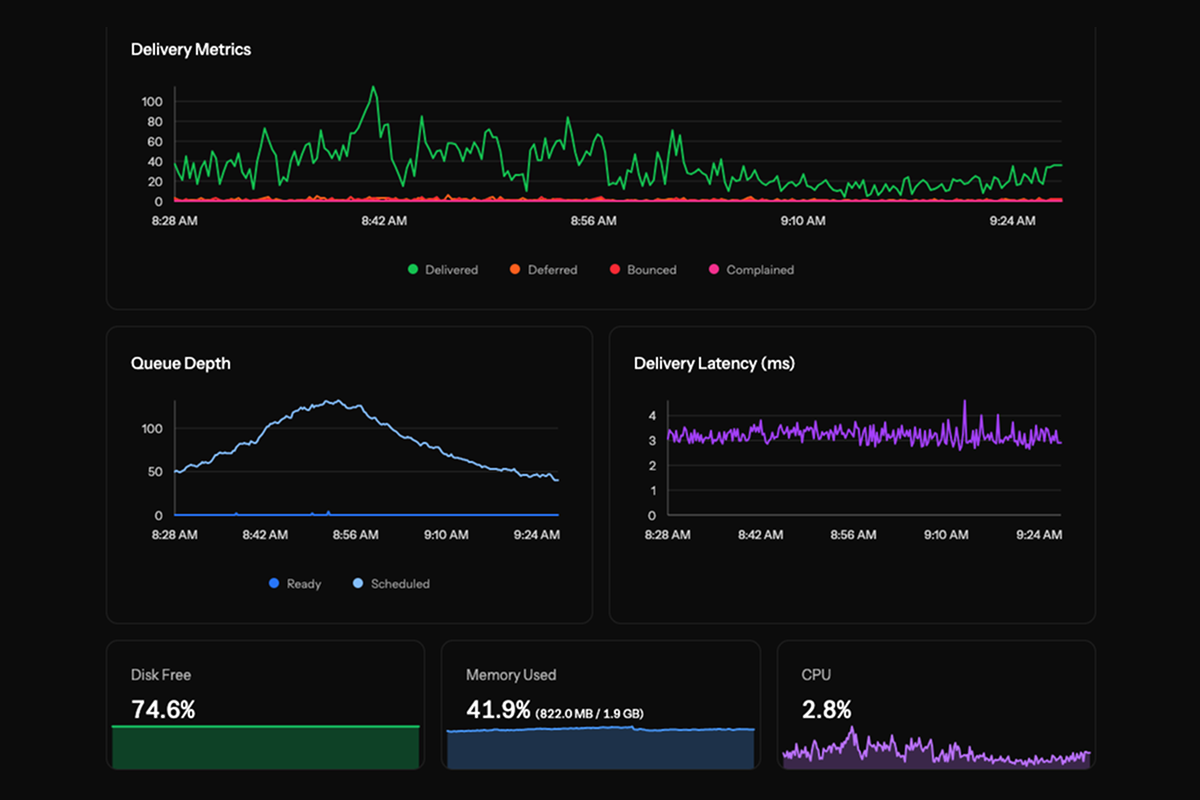Click the 822.0 MB / 1.9 GB memory detail
The height and width of the screenshot is (800, 1200).
(589, 714)
